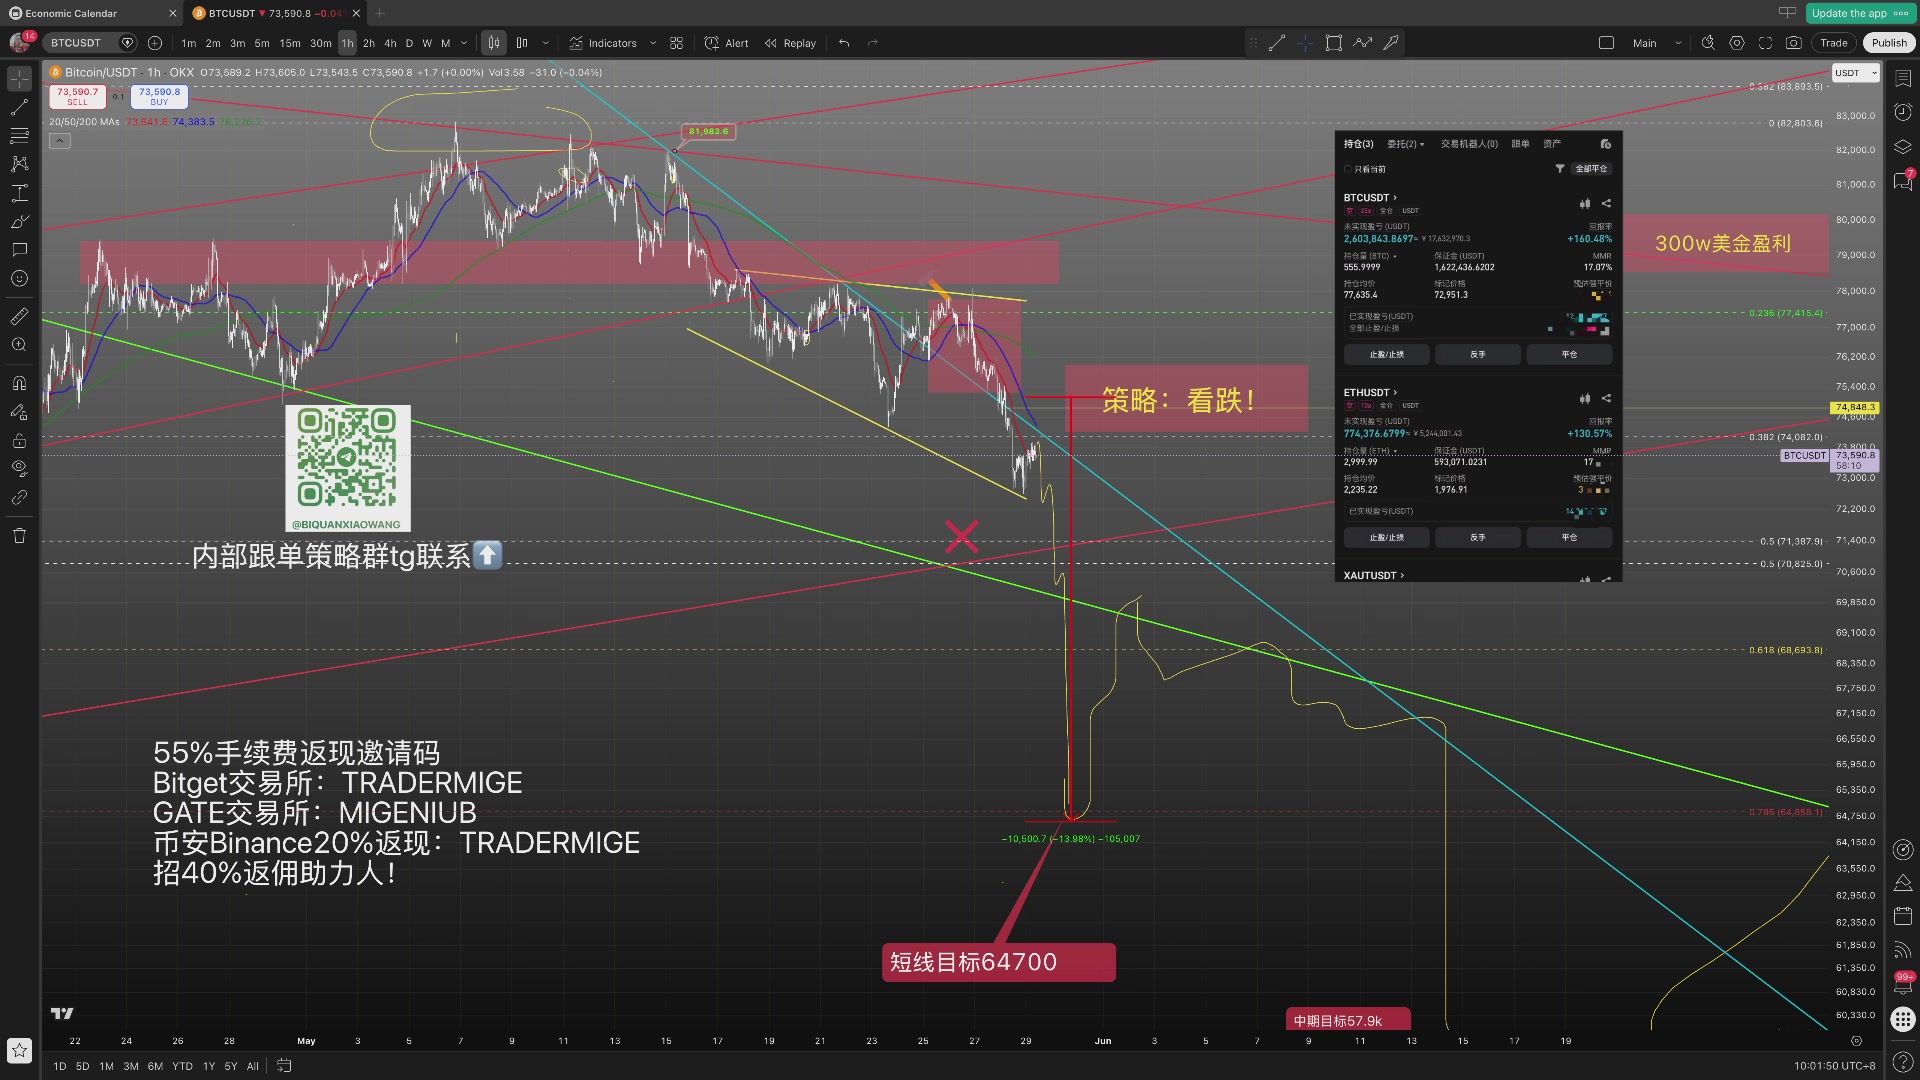Click the 73,590.7 SELL price button

click(77, 96)
